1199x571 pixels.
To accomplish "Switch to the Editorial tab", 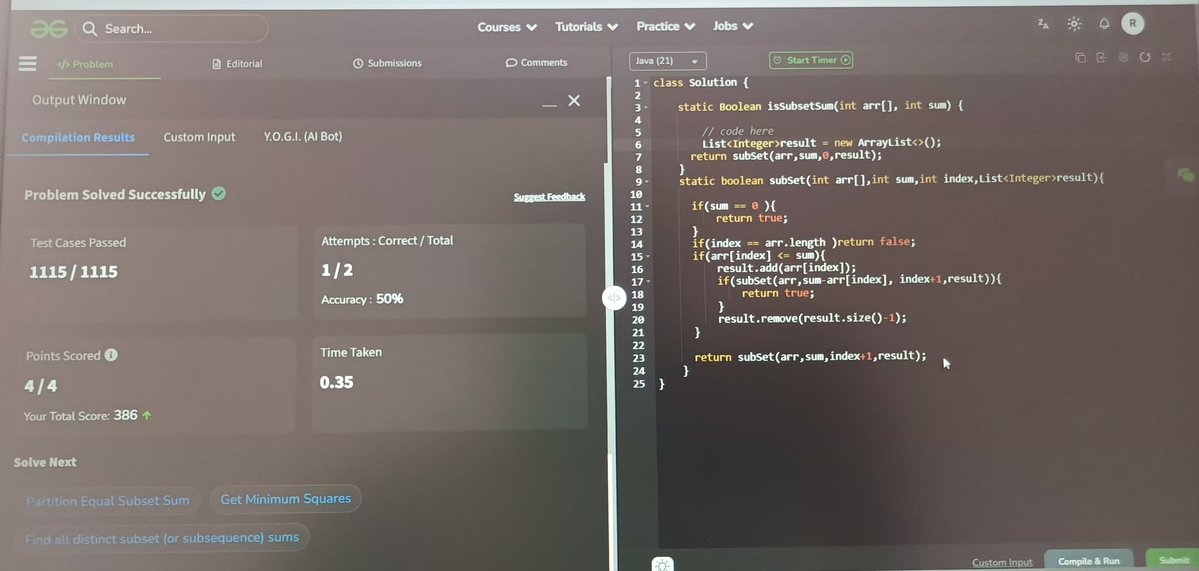I will click(237, 63).
